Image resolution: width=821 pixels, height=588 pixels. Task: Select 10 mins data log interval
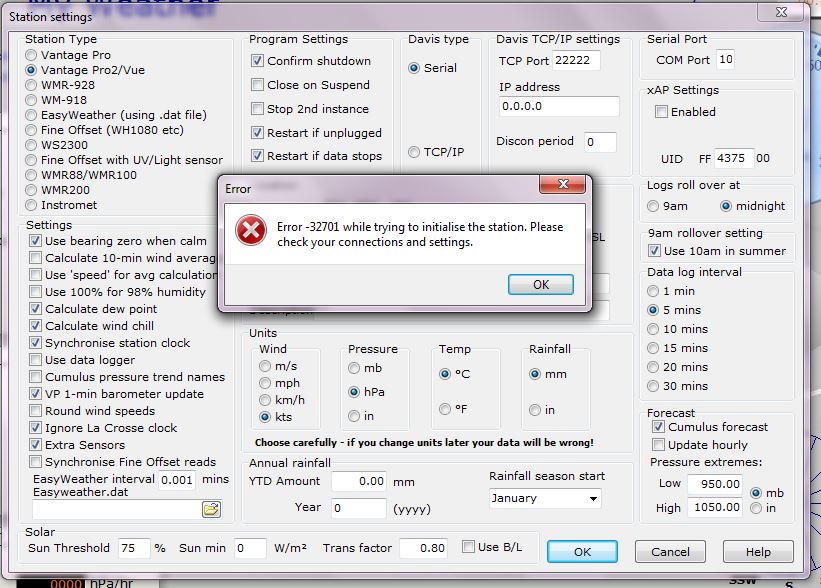coord(654,329)
